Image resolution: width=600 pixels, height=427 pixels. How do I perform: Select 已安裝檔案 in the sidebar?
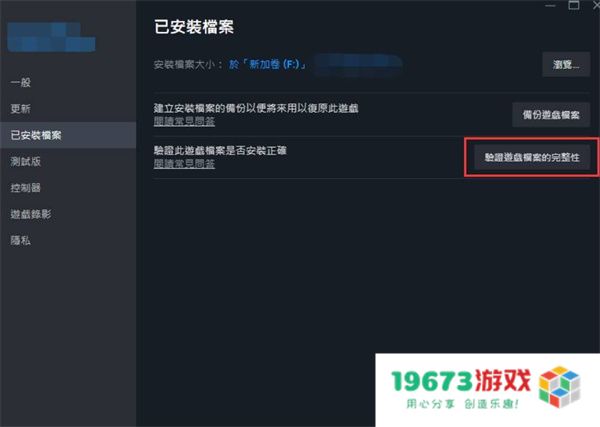point(68,135)
